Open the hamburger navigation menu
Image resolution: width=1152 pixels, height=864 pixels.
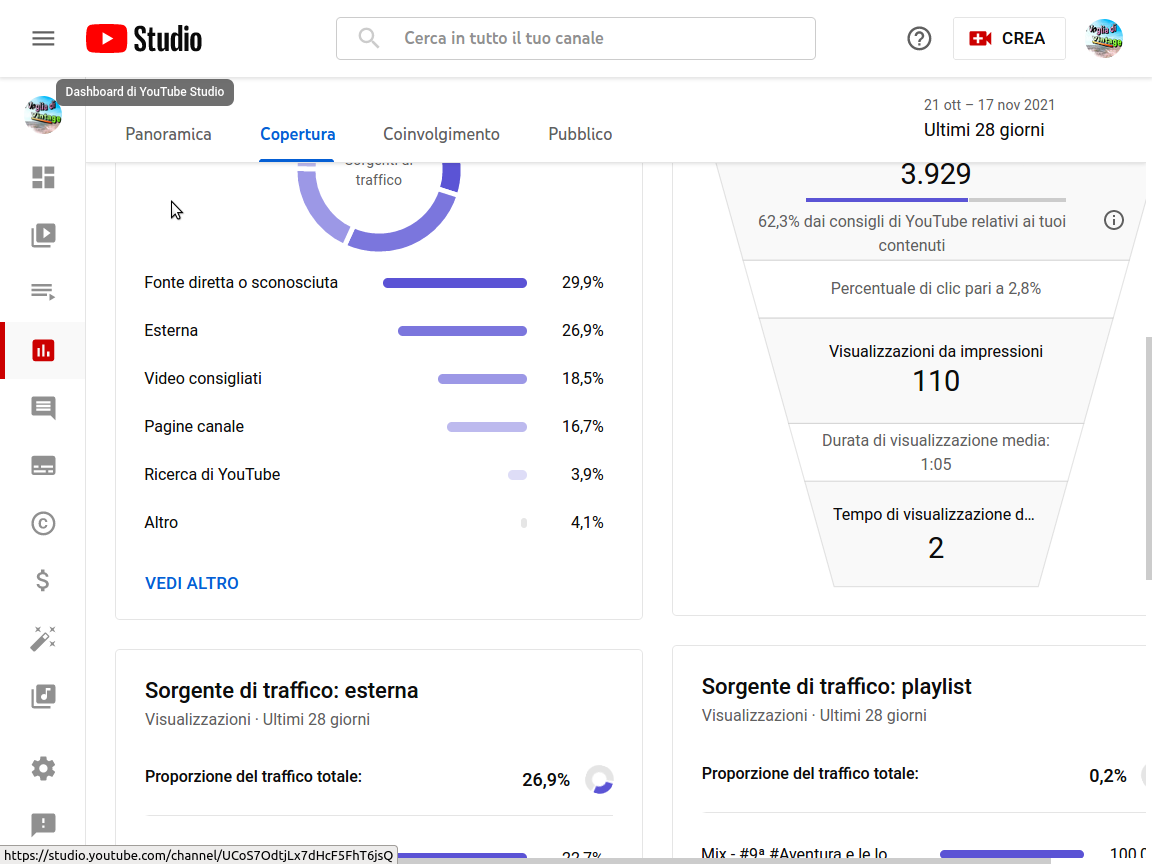pyautogui.click(x=43, y=38)
